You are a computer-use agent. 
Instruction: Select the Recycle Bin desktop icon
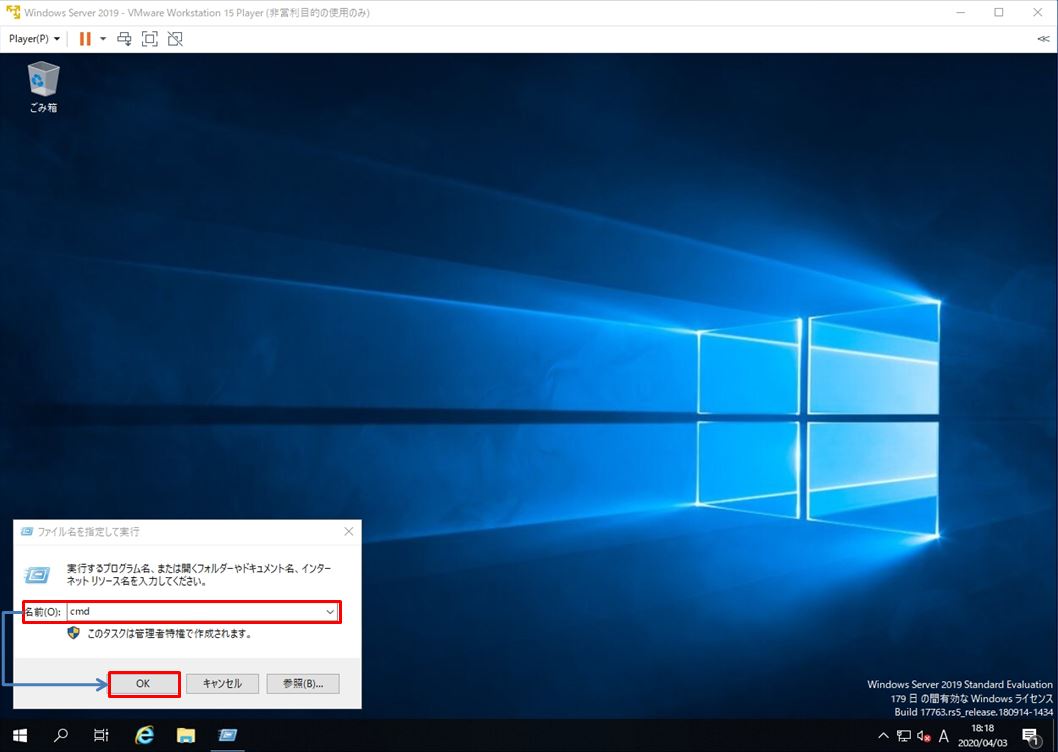click(x=43, y=86)
